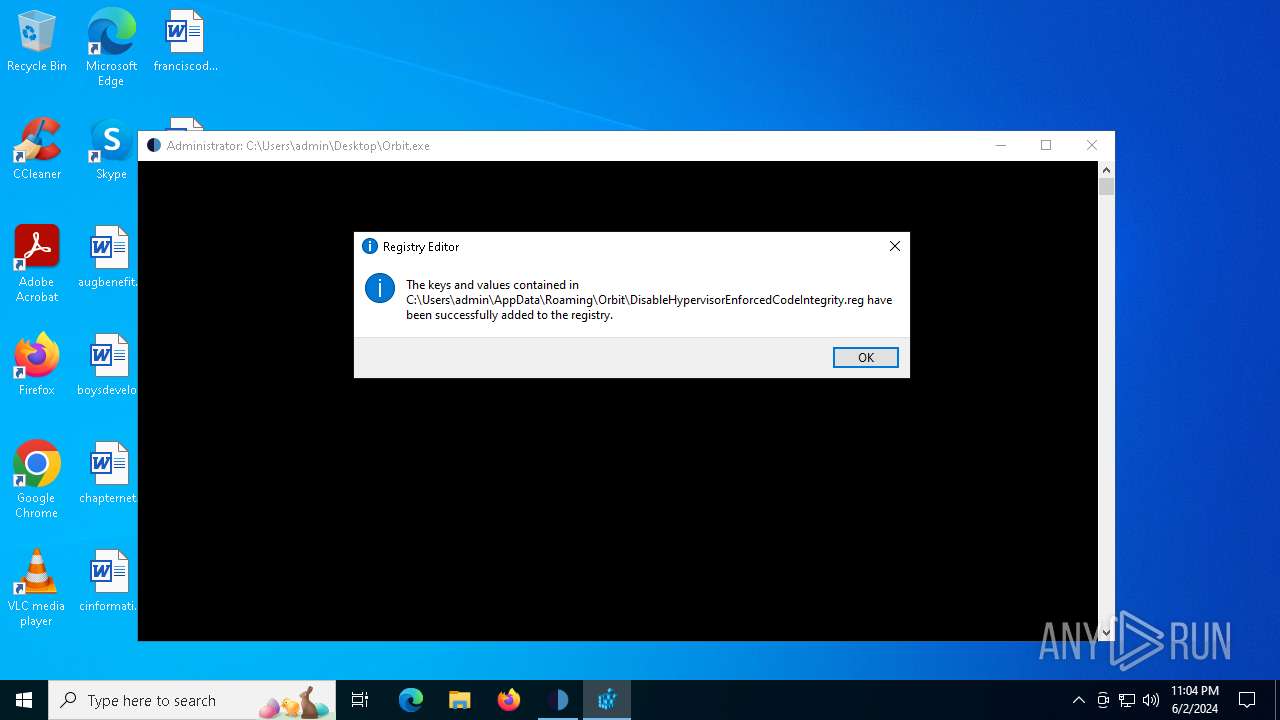
Task: Open Firefox from the taskbar
Action: (508, 700)
